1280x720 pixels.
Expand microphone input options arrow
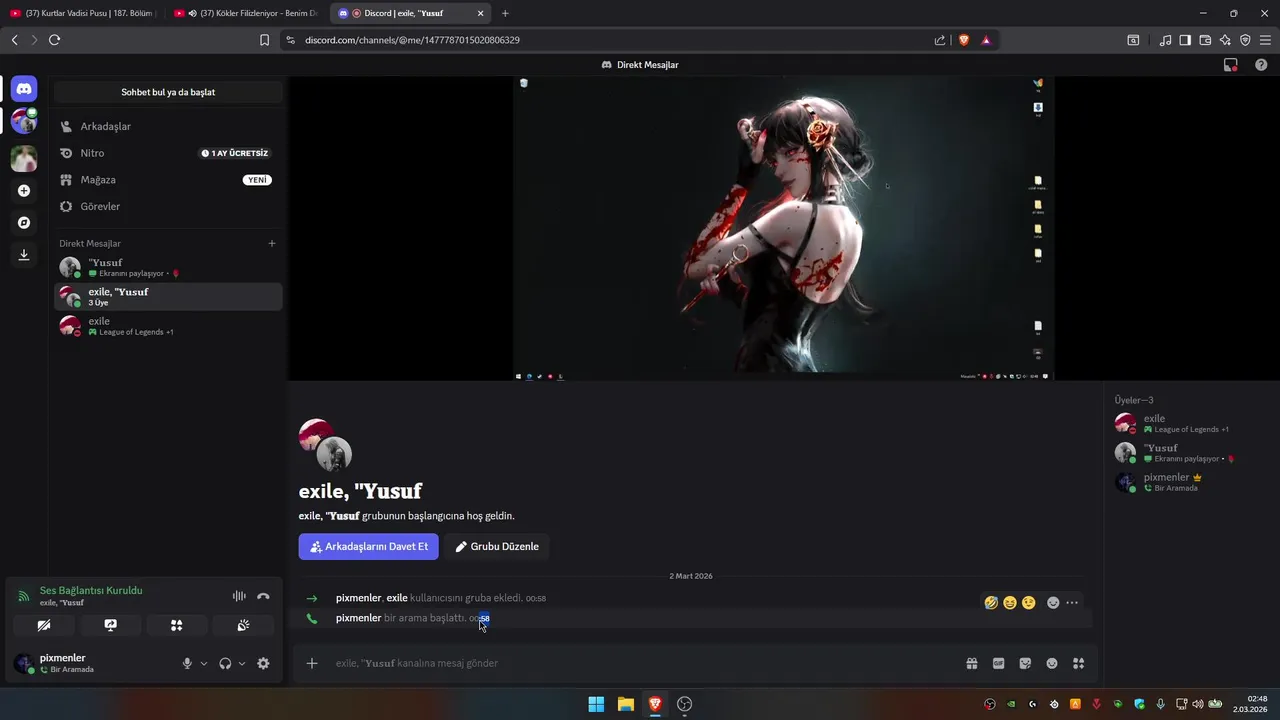[203, 663]
